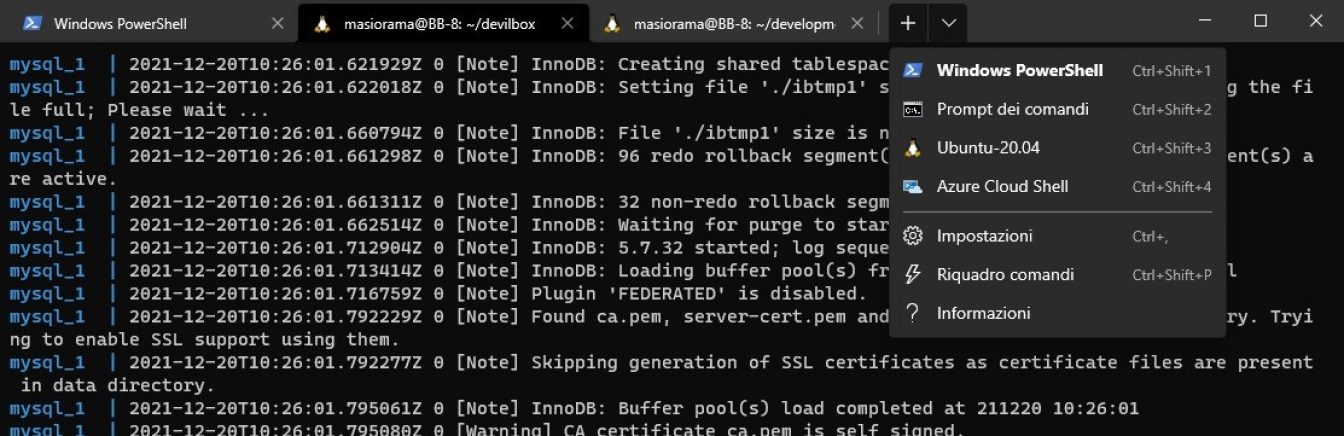Click Azure Cloud Shell icon in menu
This screenshot has height=436, width=1344.
[x=912, y=187]
